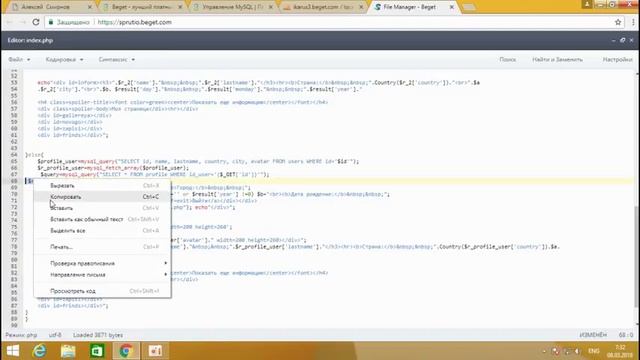Click line number 78 in the gutter
The image size is (640, 360).
(14, 247)
